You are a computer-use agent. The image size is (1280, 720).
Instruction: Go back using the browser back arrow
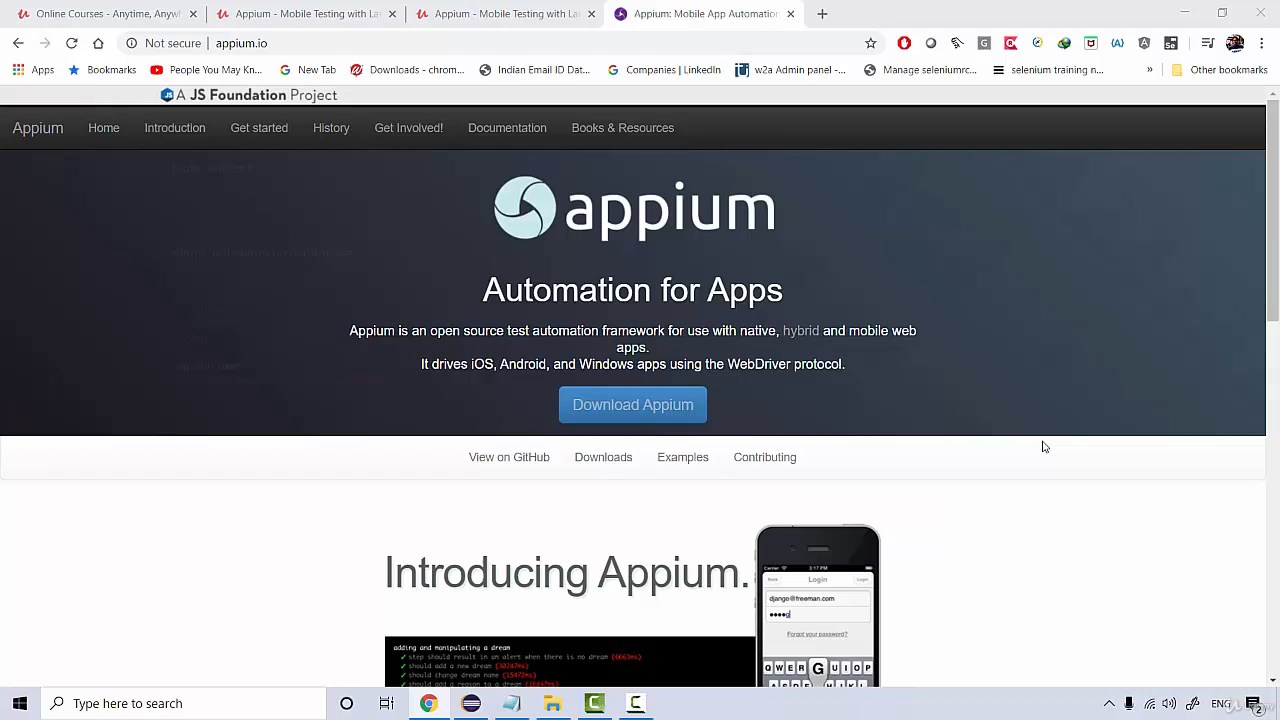click(x=18, y=43)
